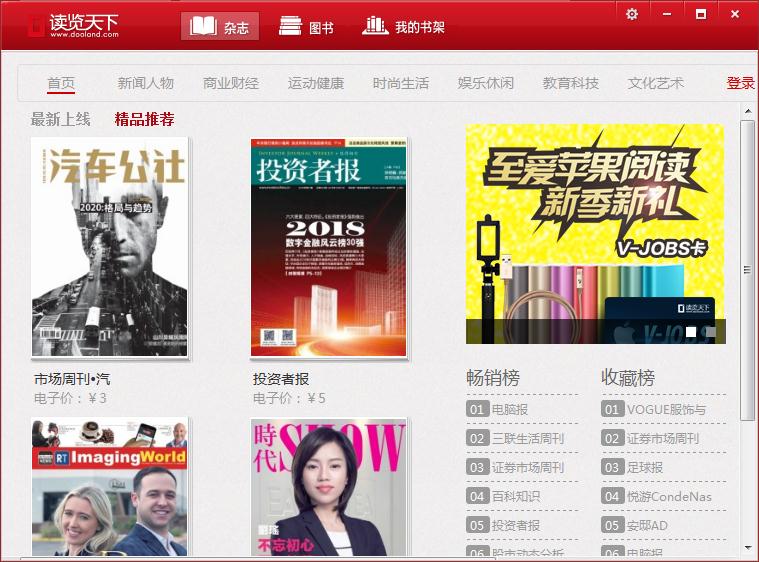The image size is (759, 562).
Task: Click the 畅销榜 heading
Action: [x=493, y=378]
